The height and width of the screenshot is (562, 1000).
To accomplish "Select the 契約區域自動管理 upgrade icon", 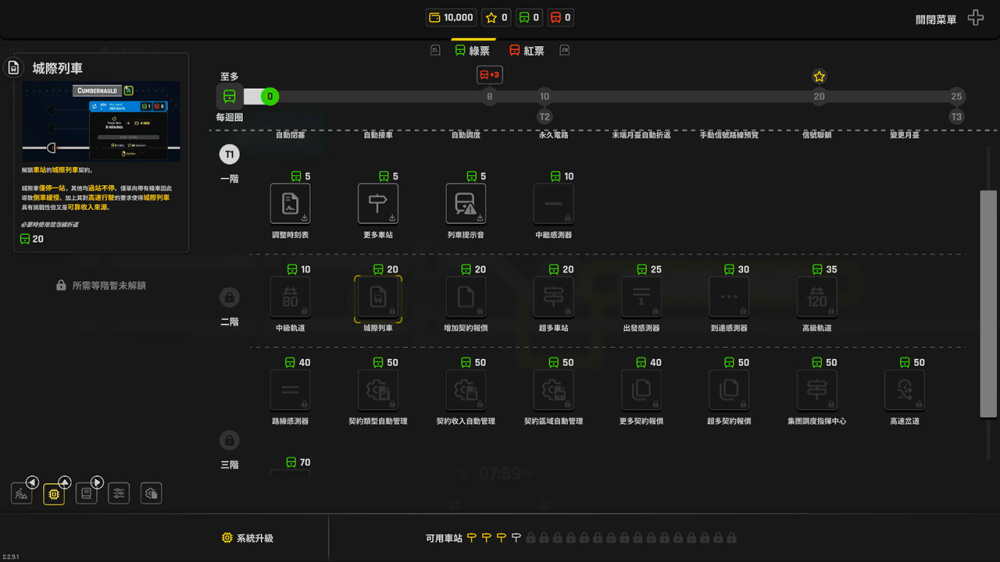I will (554, 390).
